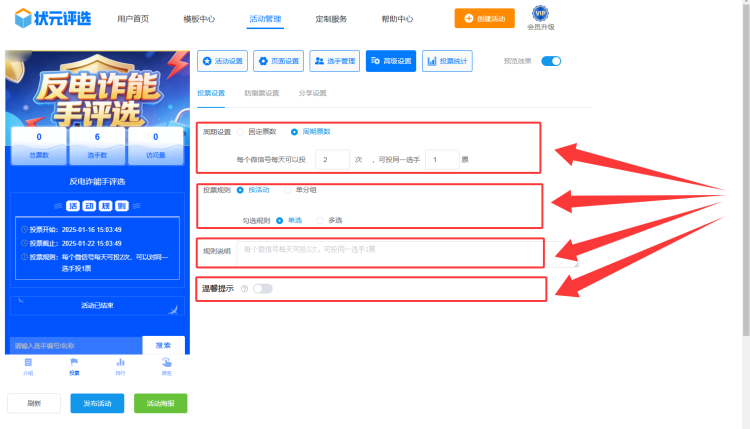This screenshot has height=429, width=750.
Task: Click the 反电诈能手评选 banner image
Action: coord(97,88)
